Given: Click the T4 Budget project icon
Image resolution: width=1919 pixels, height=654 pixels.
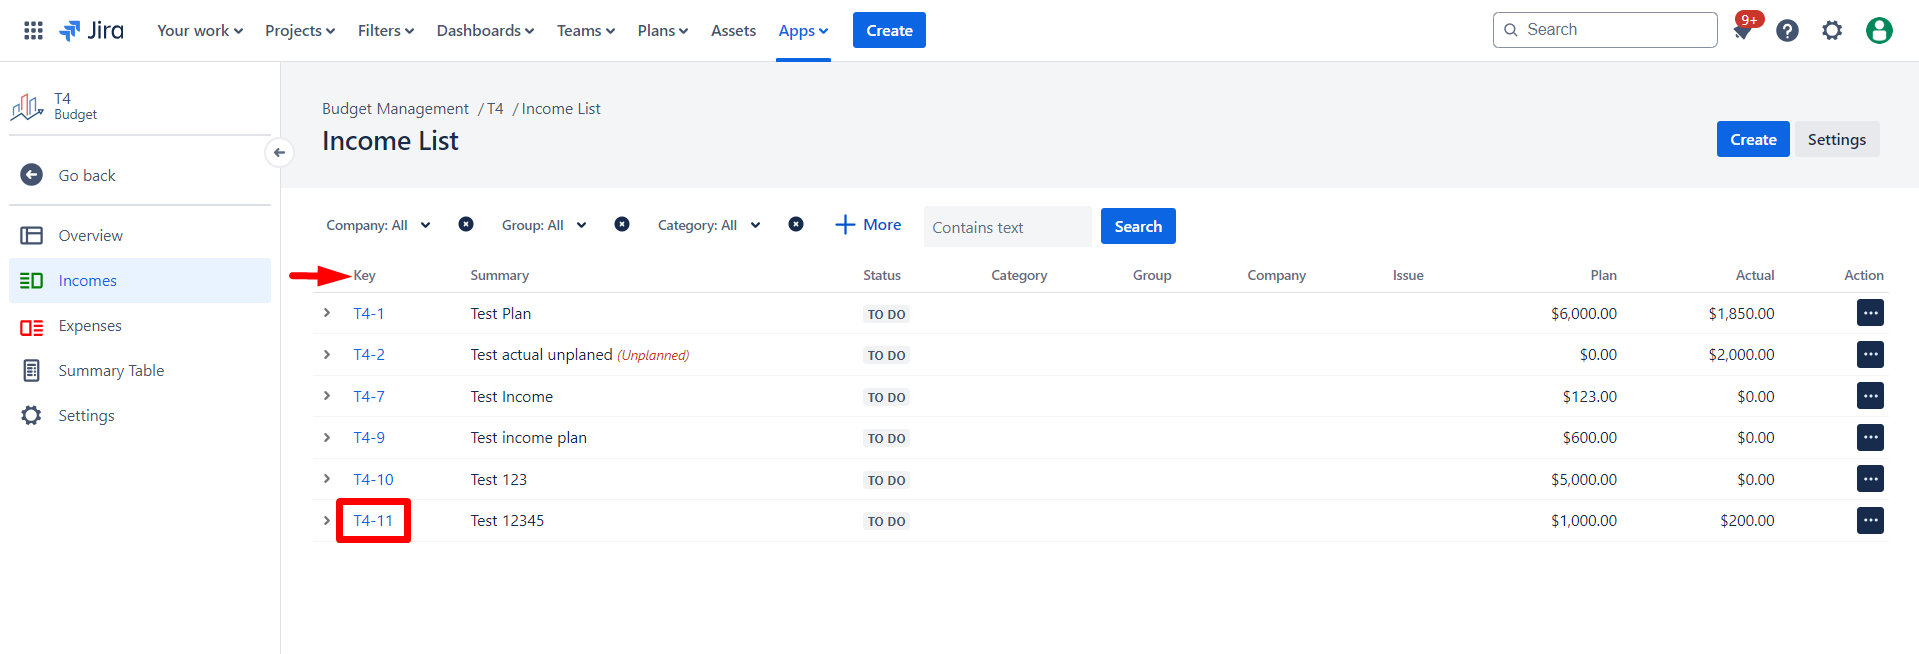Looking at the screenshot, I should [27, 106].
